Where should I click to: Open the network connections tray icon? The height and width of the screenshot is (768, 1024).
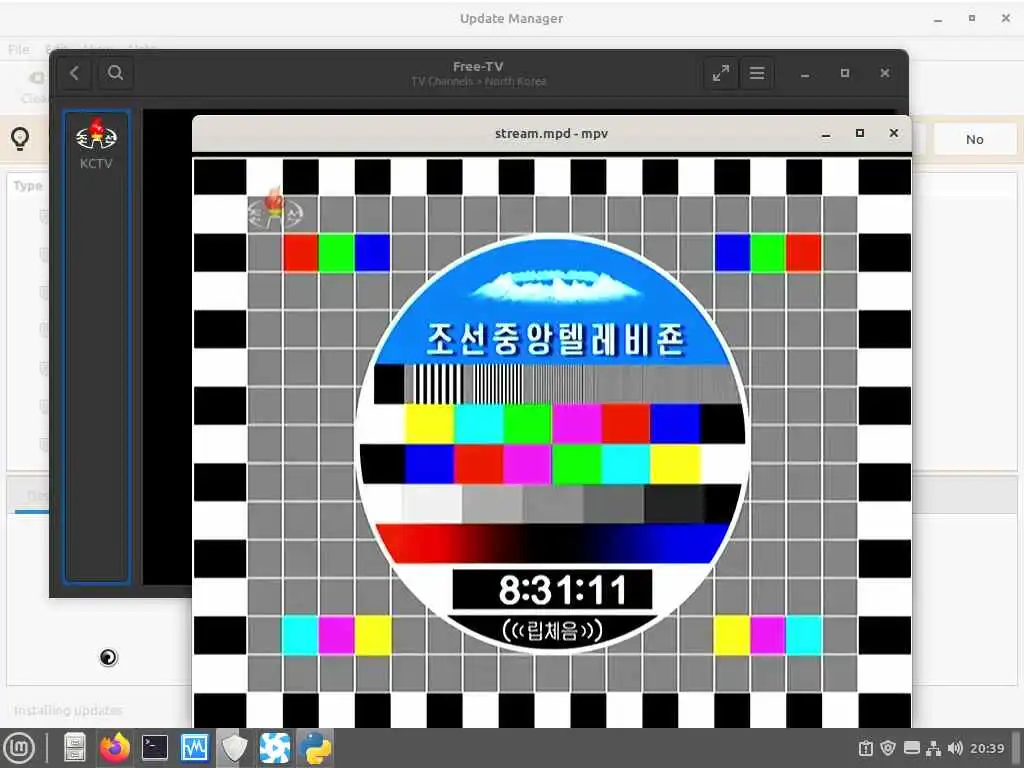click(934, 748)
